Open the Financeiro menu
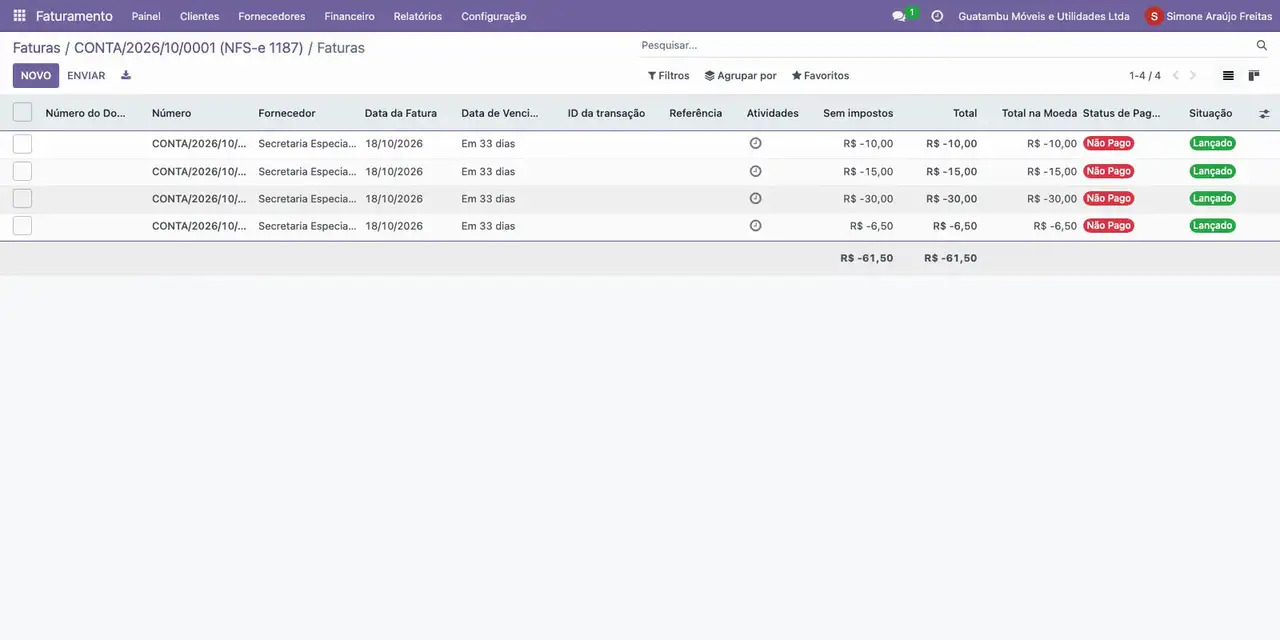This screenshot has width=1280, height=640. tap(349, 16)
